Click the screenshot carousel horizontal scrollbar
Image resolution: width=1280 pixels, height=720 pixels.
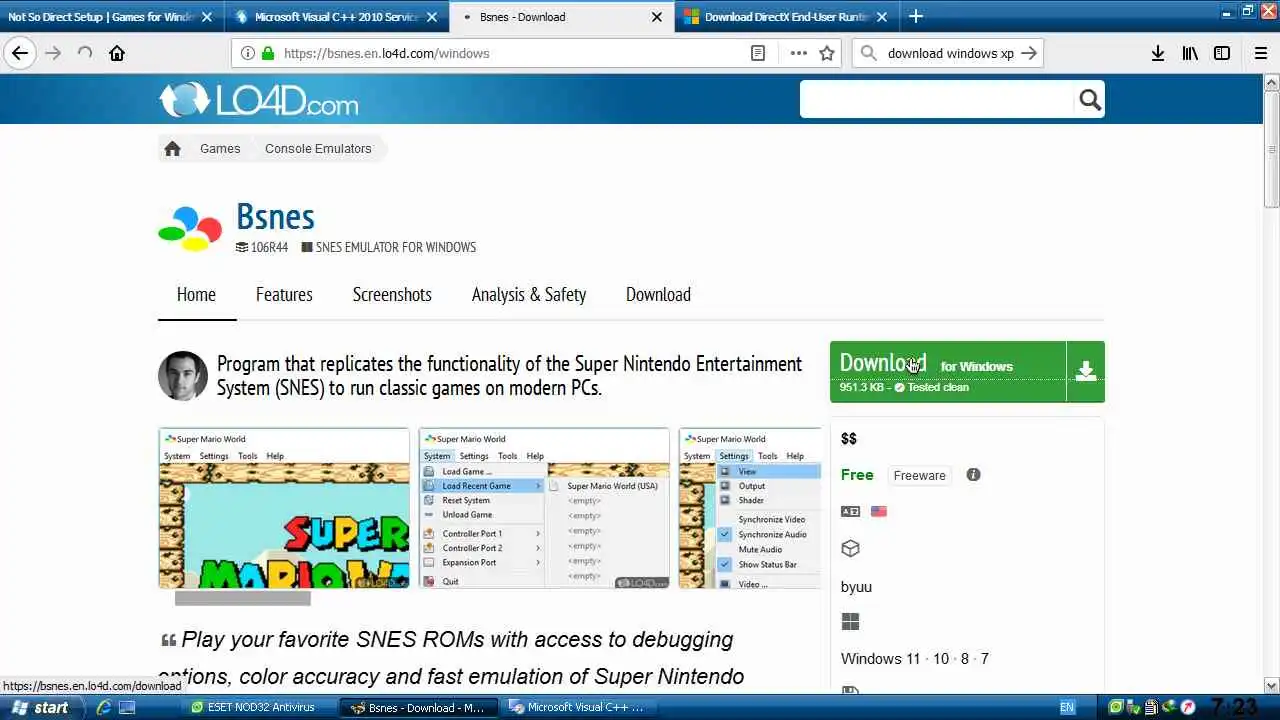pos(243,598)
